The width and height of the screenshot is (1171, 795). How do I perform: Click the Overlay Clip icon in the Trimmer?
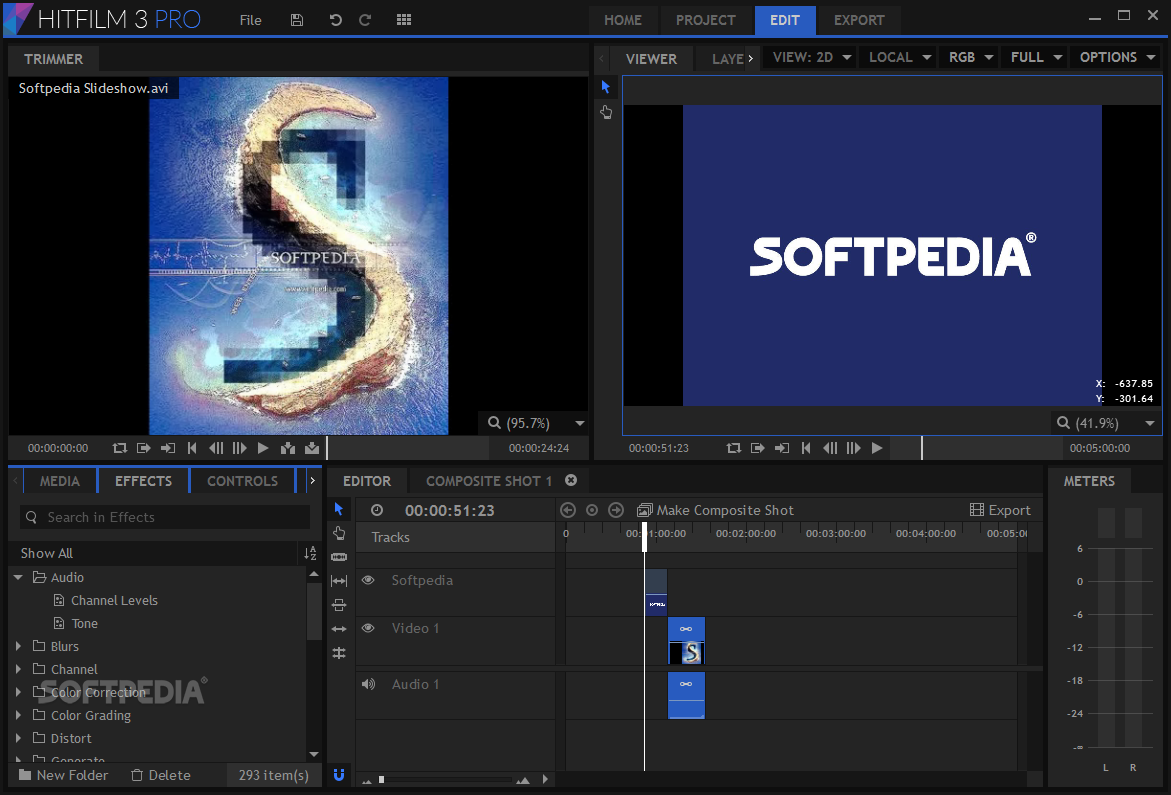312,448
